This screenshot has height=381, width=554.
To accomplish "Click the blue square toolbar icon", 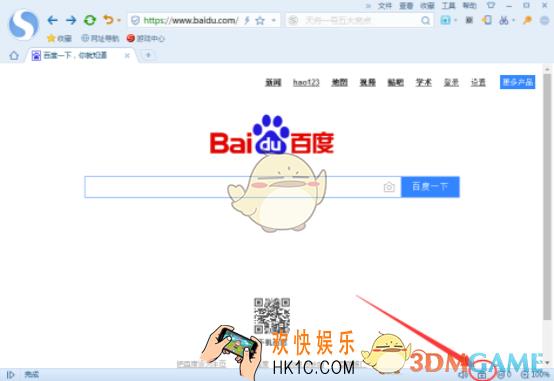I will pos(445,20).
